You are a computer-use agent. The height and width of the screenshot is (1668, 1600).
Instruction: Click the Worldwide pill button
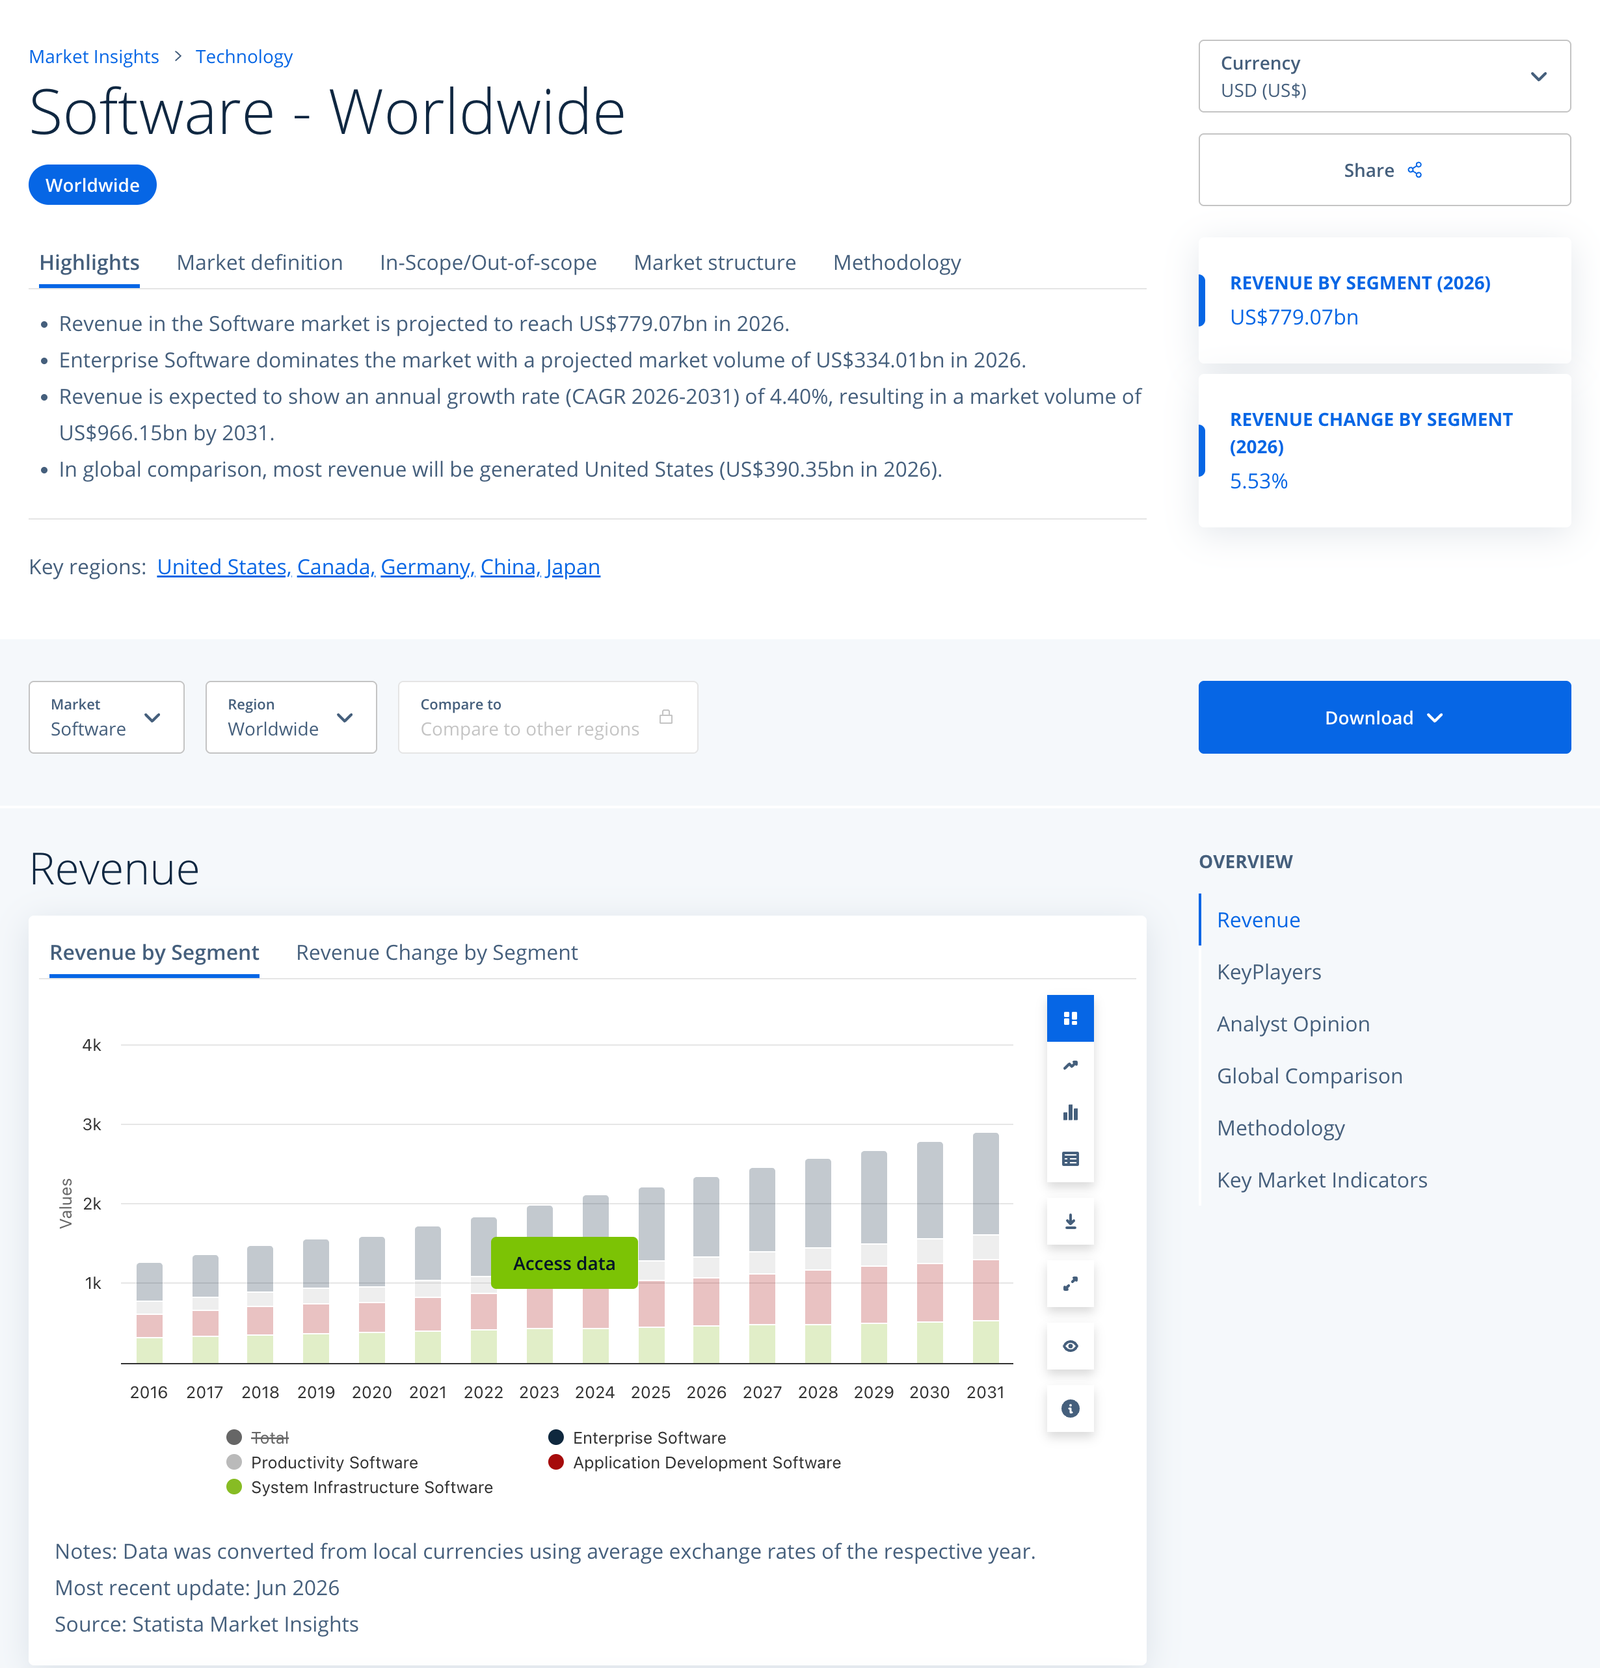[92, 185]
